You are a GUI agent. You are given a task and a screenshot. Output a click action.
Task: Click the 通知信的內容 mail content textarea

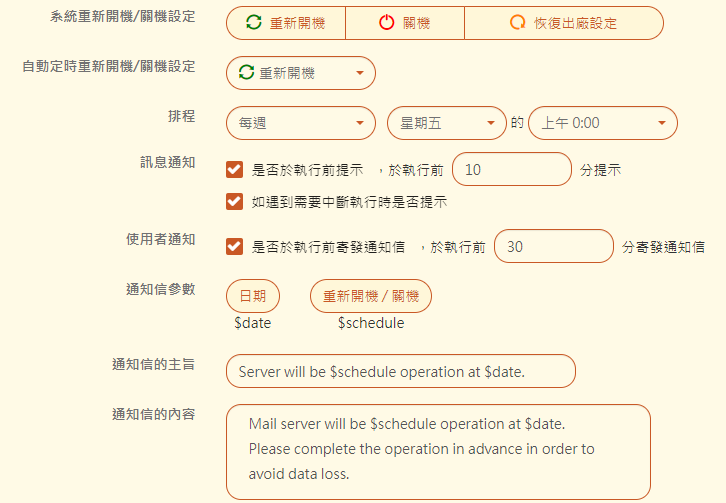click(438, 450)
